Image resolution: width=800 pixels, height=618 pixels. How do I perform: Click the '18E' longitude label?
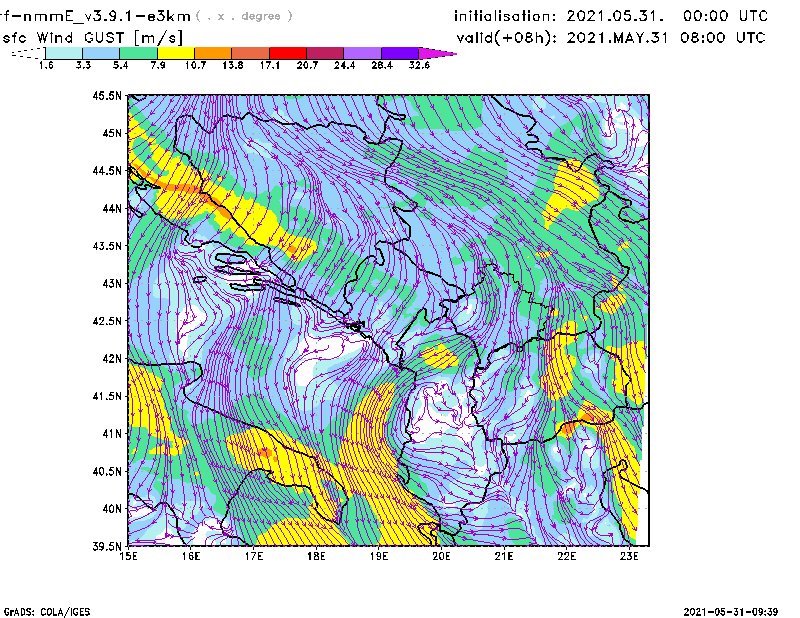click(x=316, y=556)
